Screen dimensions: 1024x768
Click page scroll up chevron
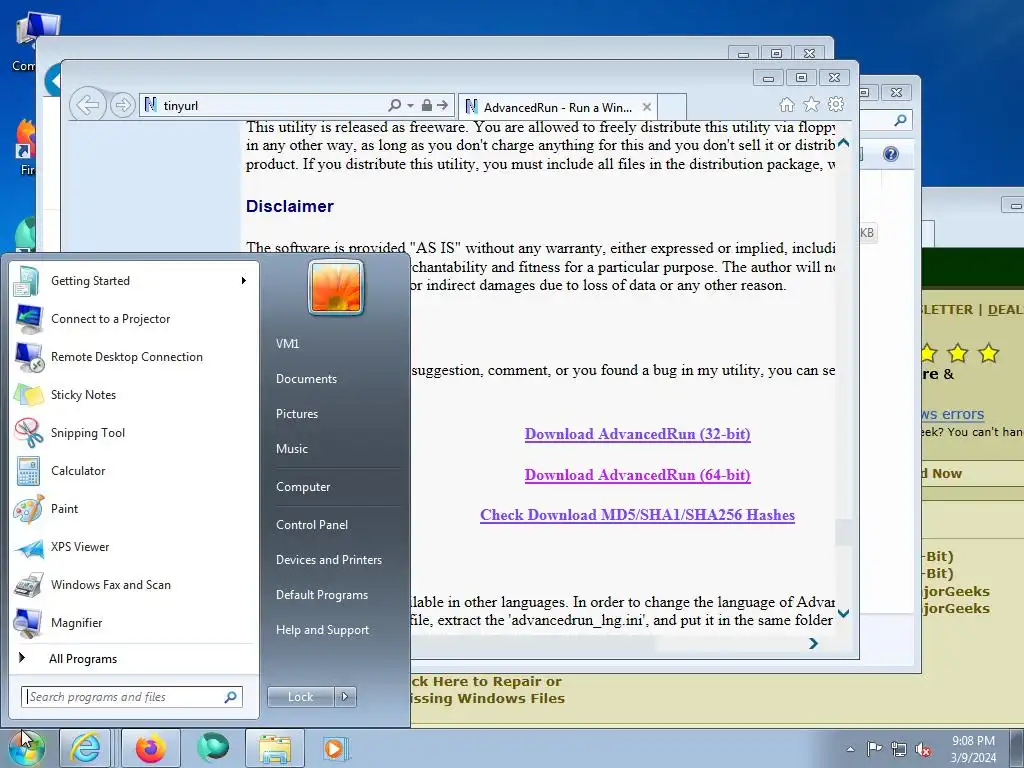click(x=844, y=142)
